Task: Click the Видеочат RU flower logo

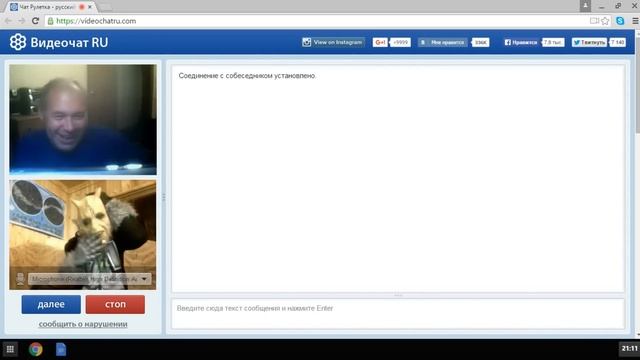Action: tap(18, 42)
